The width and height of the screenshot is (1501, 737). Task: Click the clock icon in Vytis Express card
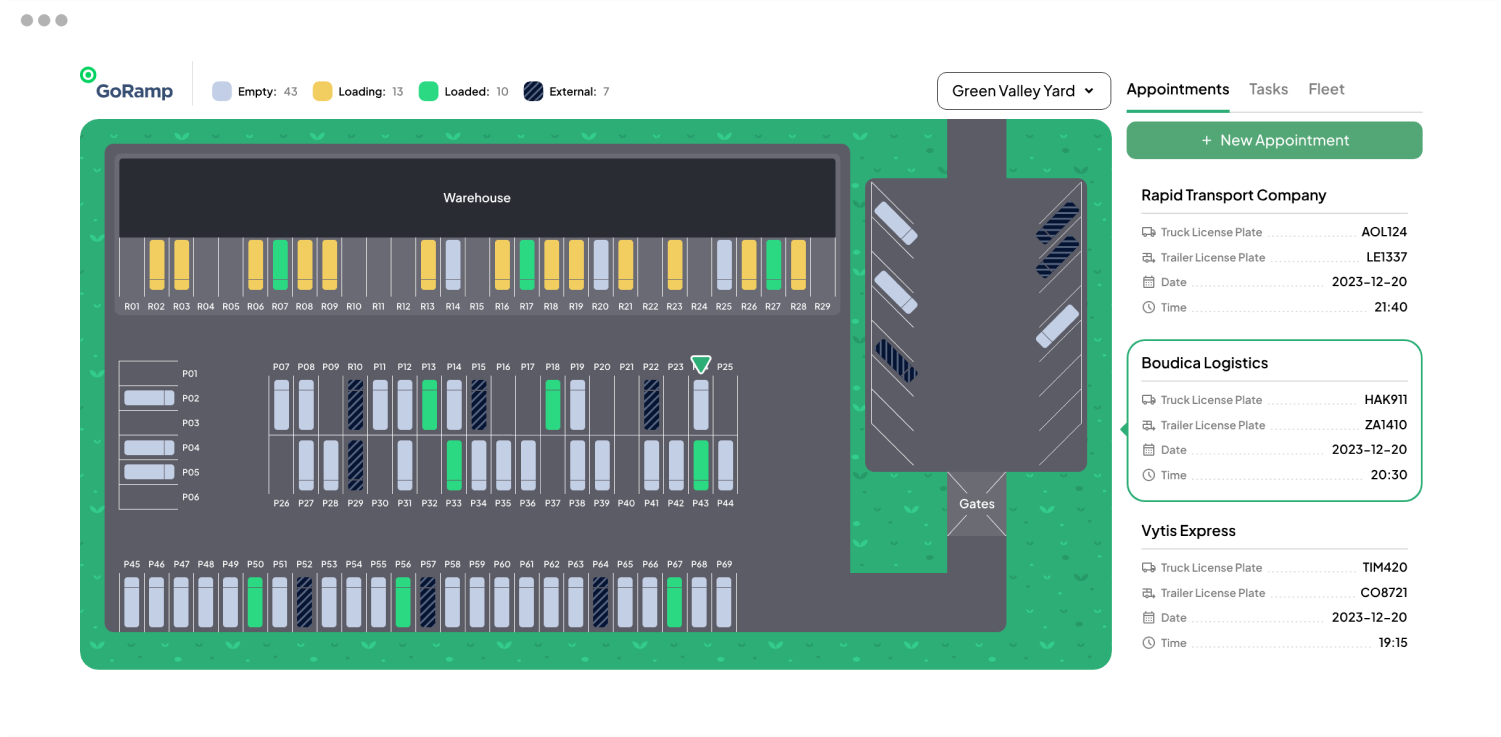[1149, 643]
